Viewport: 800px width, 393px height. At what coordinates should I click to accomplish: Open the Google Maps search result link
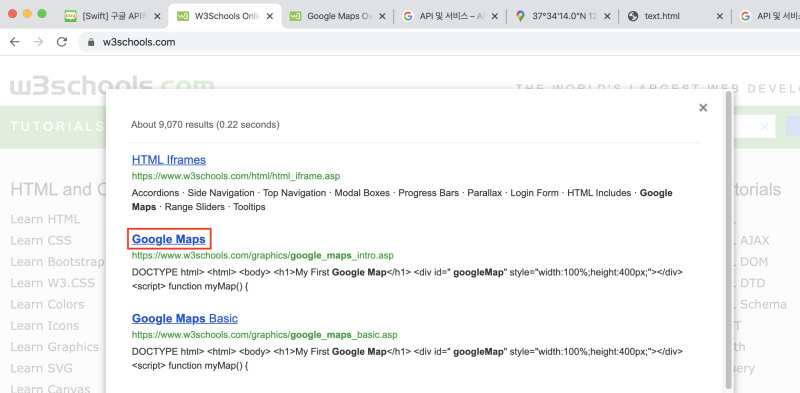(x=169, y=239)
